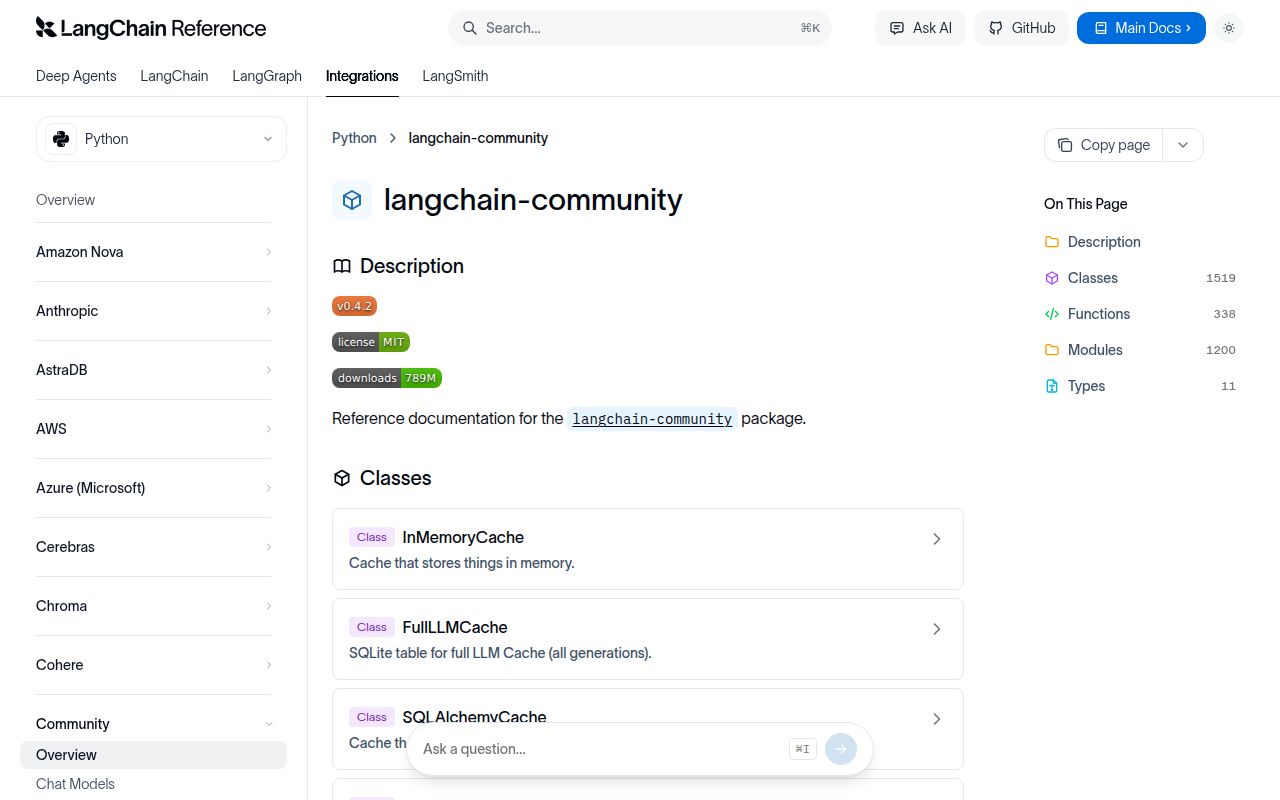Viewport: 1280px width, 800px height.
Task: Click the breadcrumb chevron after Python
Action: click(x=393, y=138)
